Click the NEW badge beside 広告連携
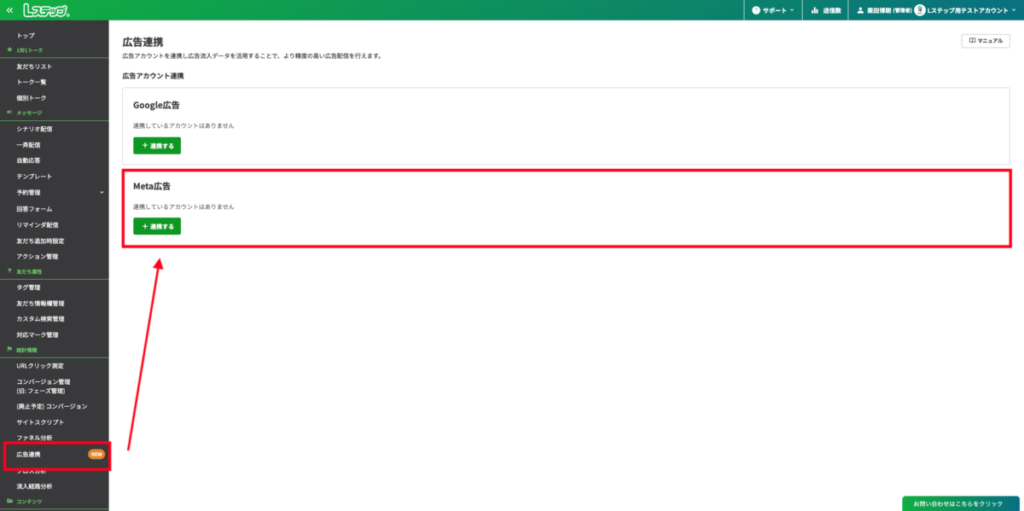This screenshot has height=511, width=1024. tap(96, 454)
